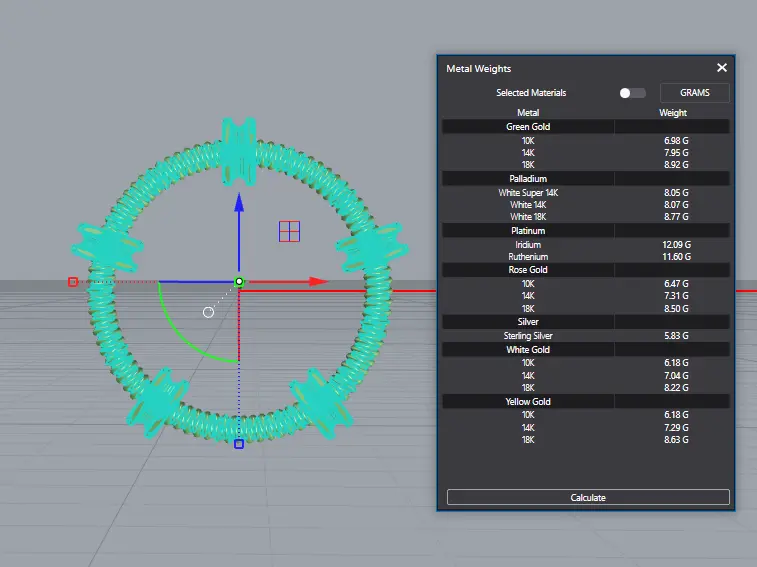757x567 pixels.
Task: Click the GRAMS unit button
Action: 694,93
